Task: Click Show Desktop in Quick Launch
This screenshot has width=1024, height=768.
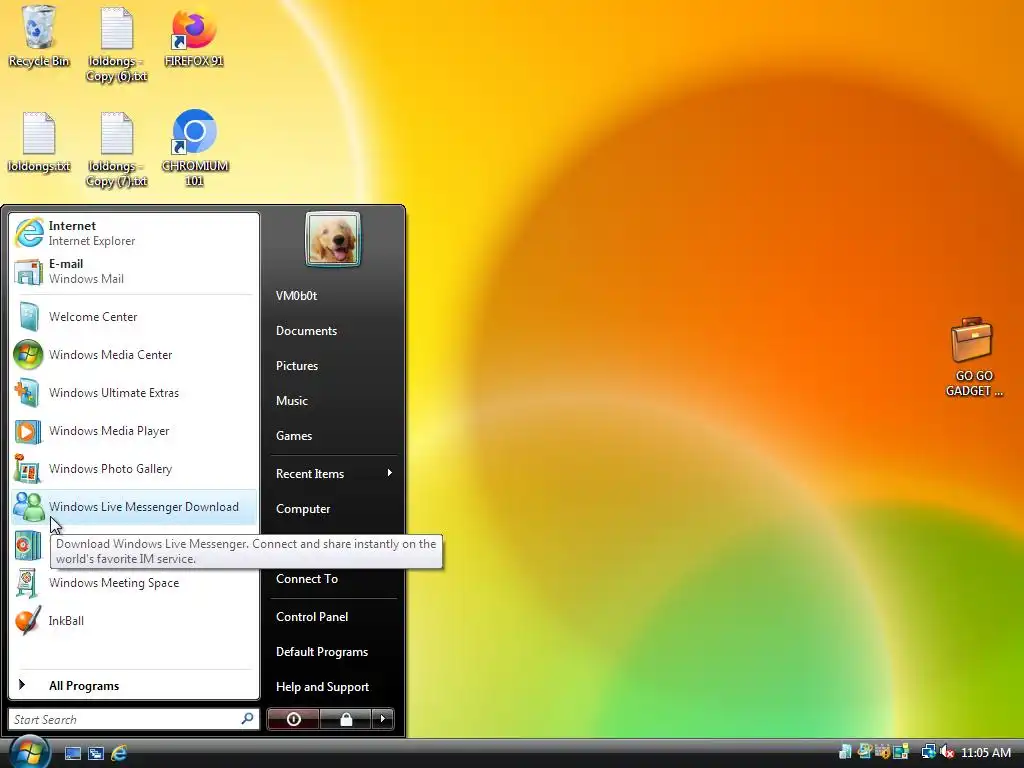Action: point(72,754)
